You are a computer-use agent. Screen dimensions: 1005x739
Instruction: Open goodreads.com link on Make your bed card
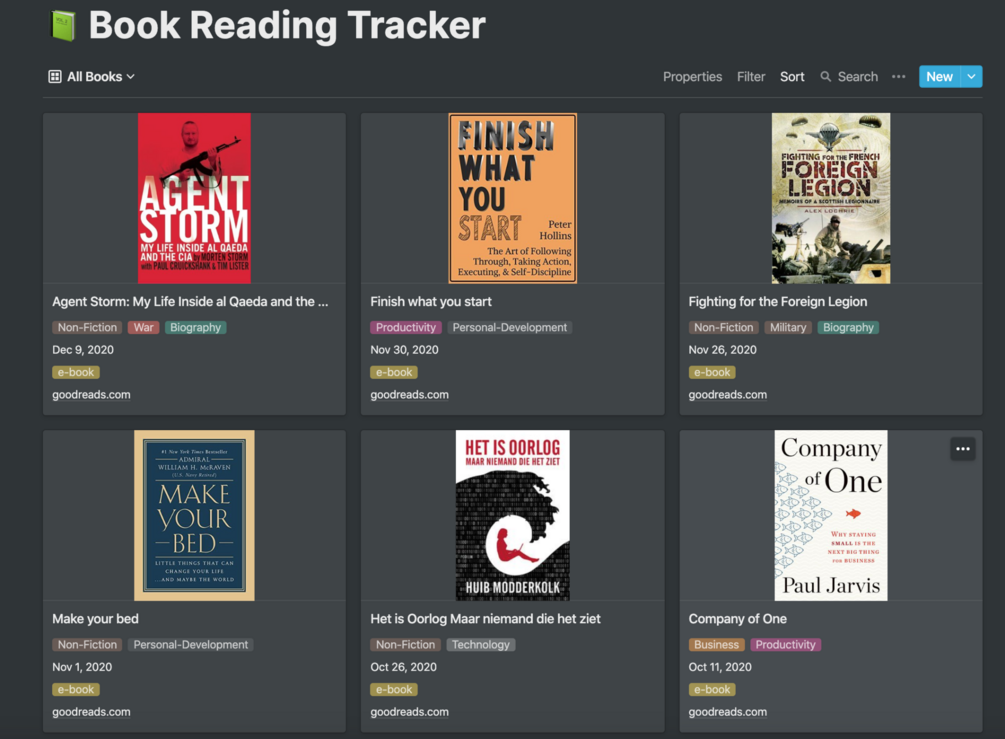click(91, 712)
